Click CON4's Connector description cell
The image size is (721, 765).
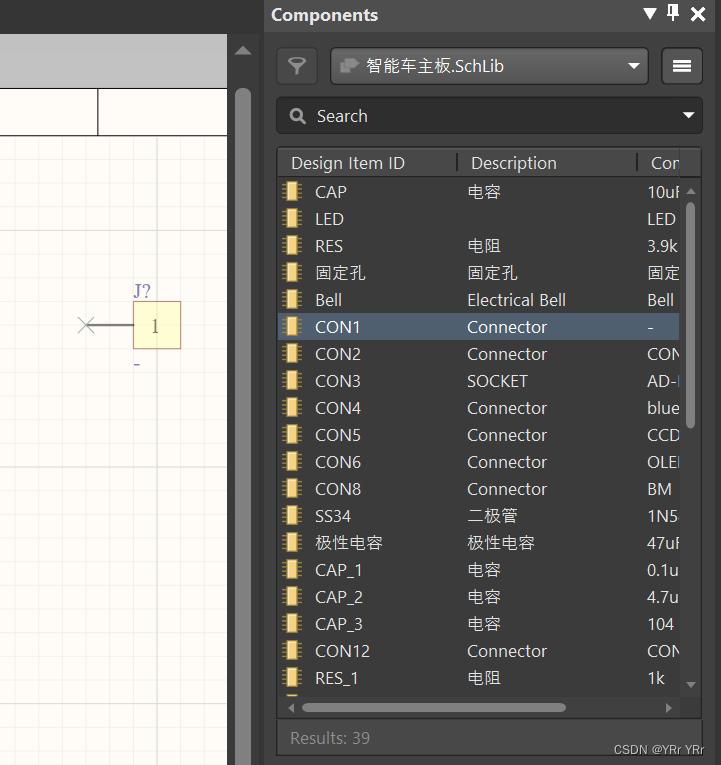coord(507,408)
